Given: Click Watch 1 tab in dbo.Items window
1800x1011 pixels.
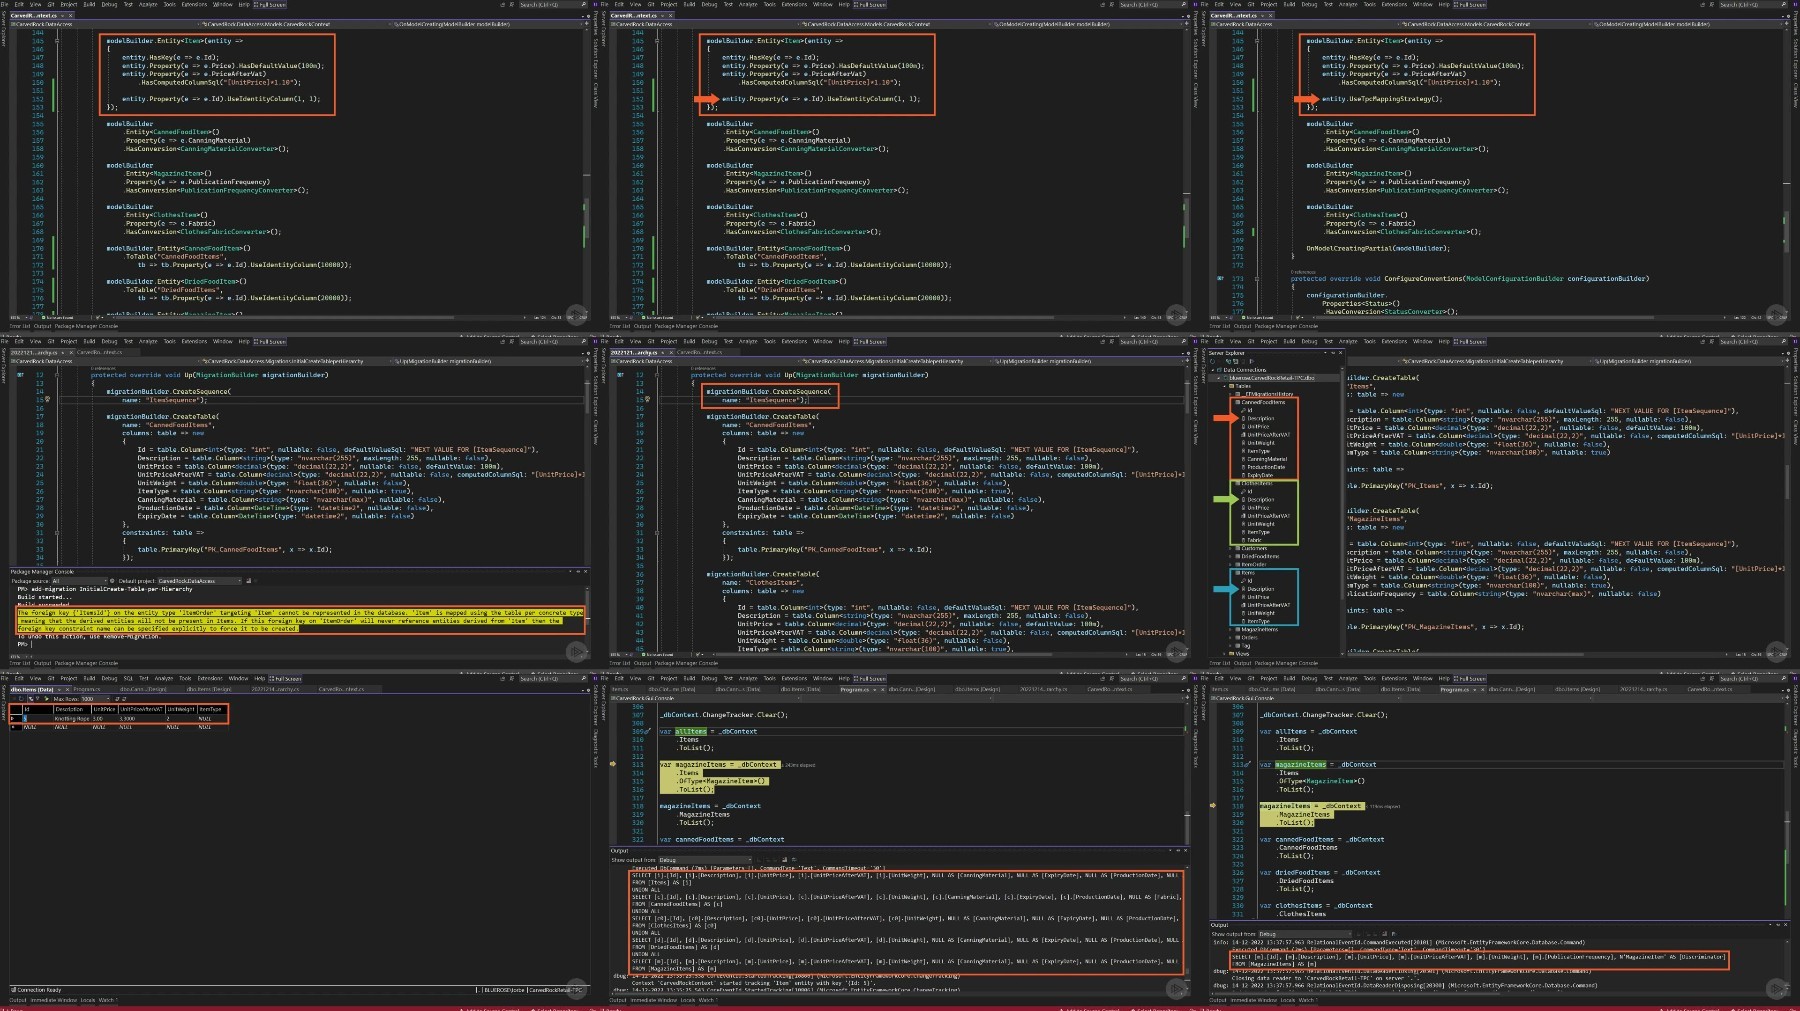Looking at the screenshot, I should 108,1000.
